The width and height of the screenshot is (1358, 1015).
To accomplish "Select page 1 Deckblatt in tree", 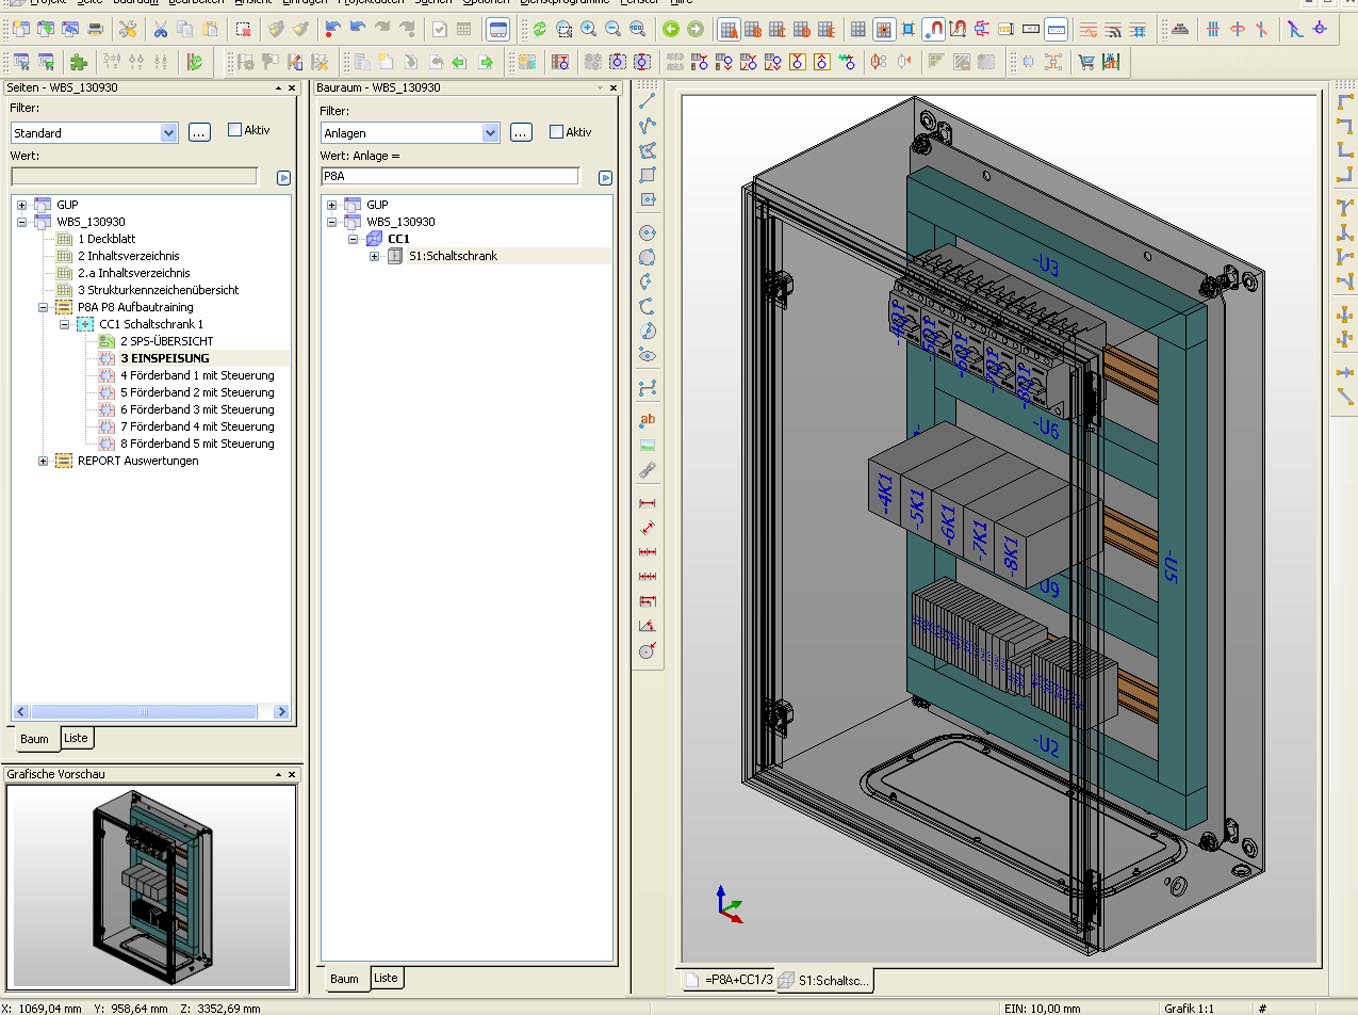I will click(107, 239).
